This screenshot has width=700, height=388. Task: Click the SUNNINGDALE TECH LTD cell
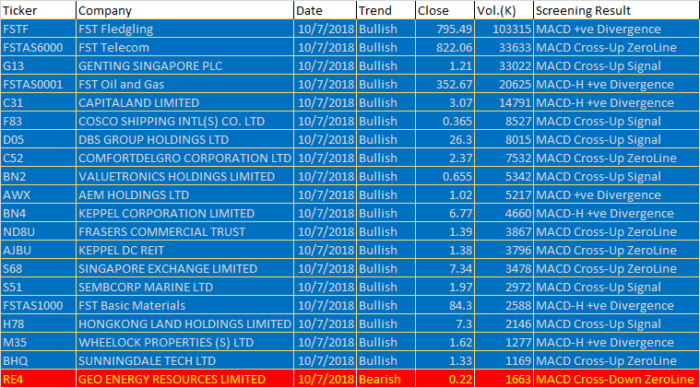click(x=185, y=361)
